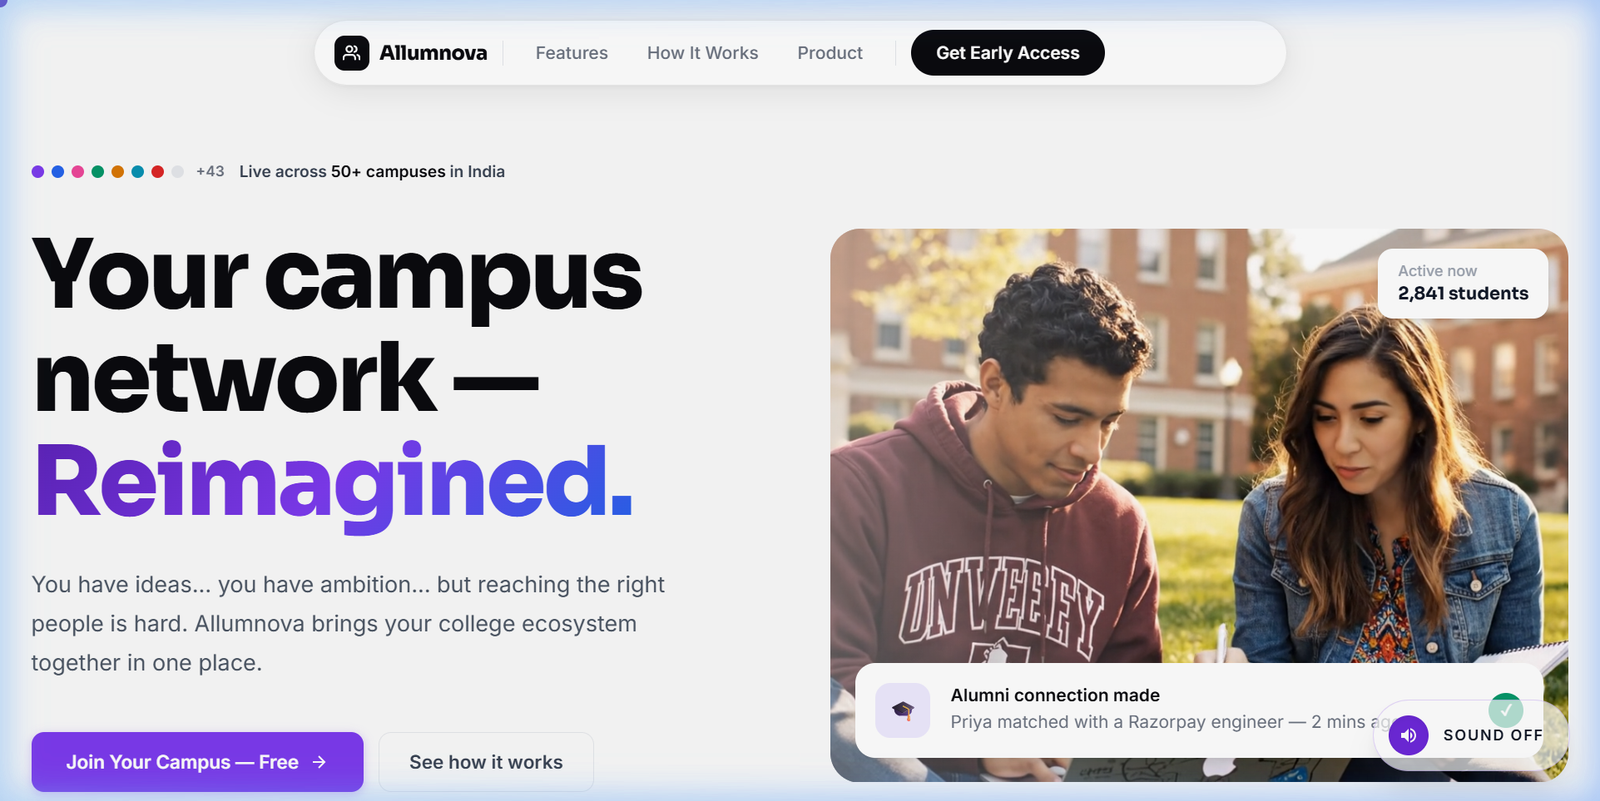Click the Allumnova brand name

[433, 53]
